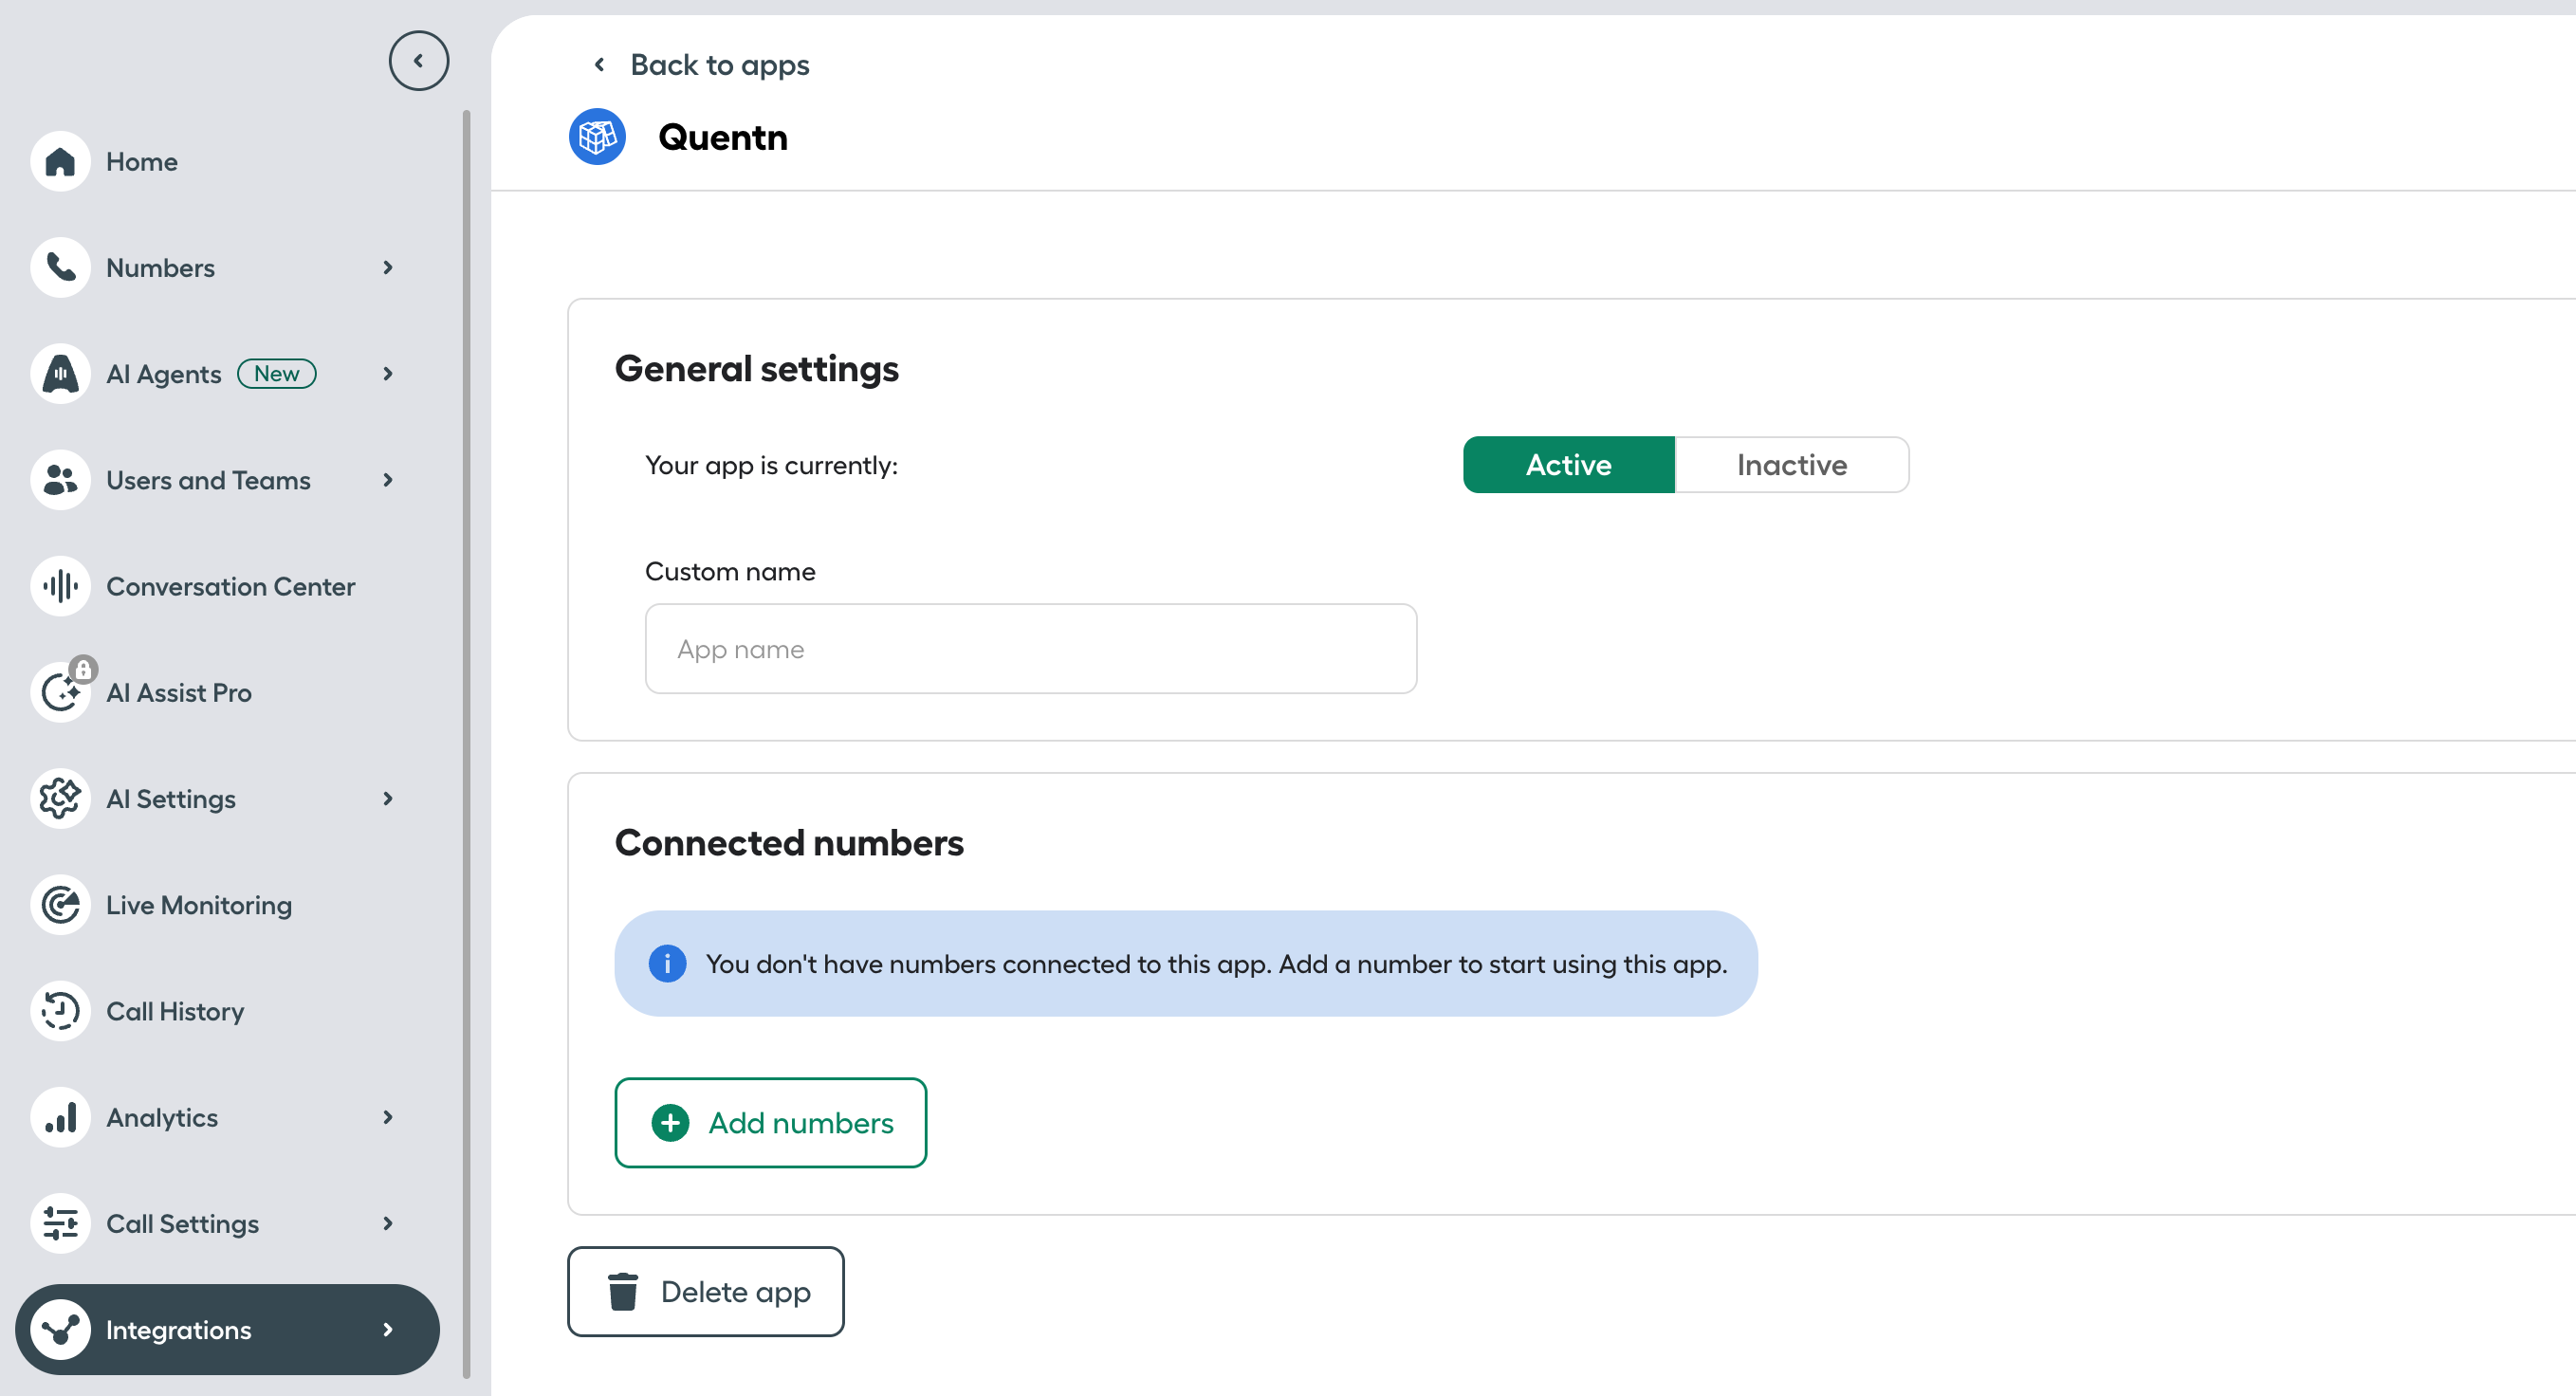Select the Integrations menu item
The image size is (2576, 1396).
coord(228,1329)
